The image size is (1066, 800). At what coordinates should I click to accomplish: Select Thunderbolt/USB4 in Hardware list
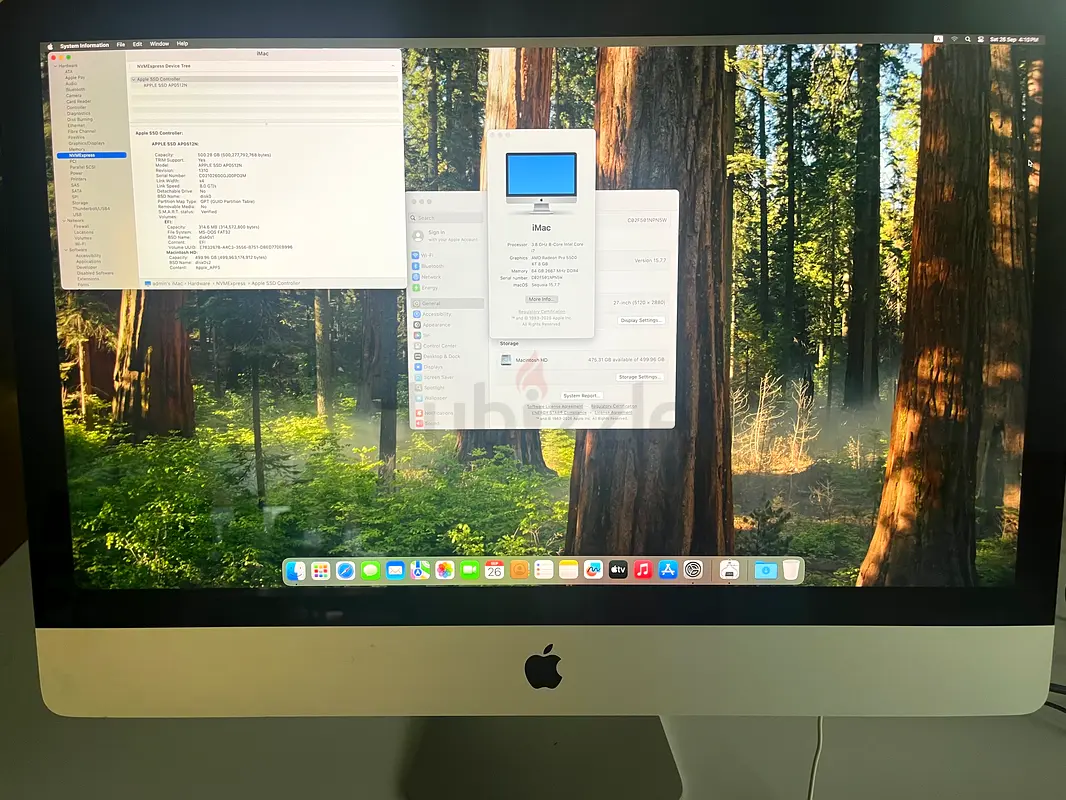tap(91, 209)
